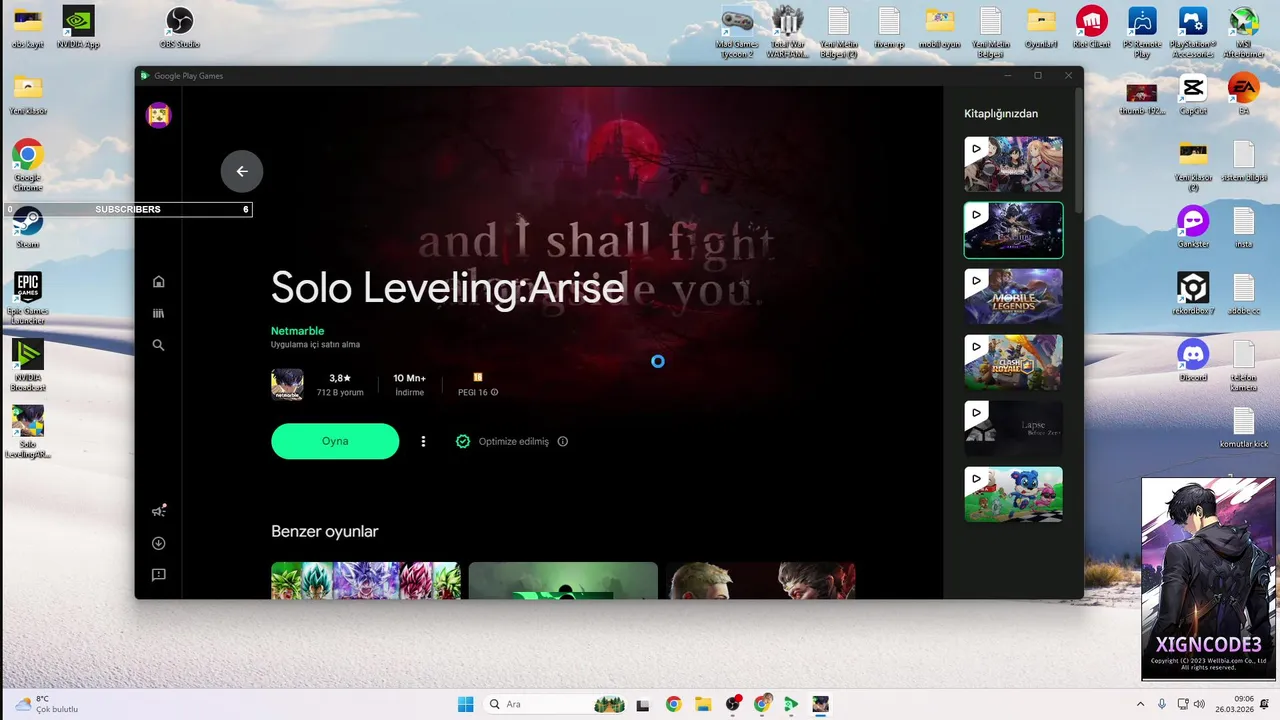The image size is (1280, 720).
Task: Open the taskbar volume control
Action: click(1199, 704)
